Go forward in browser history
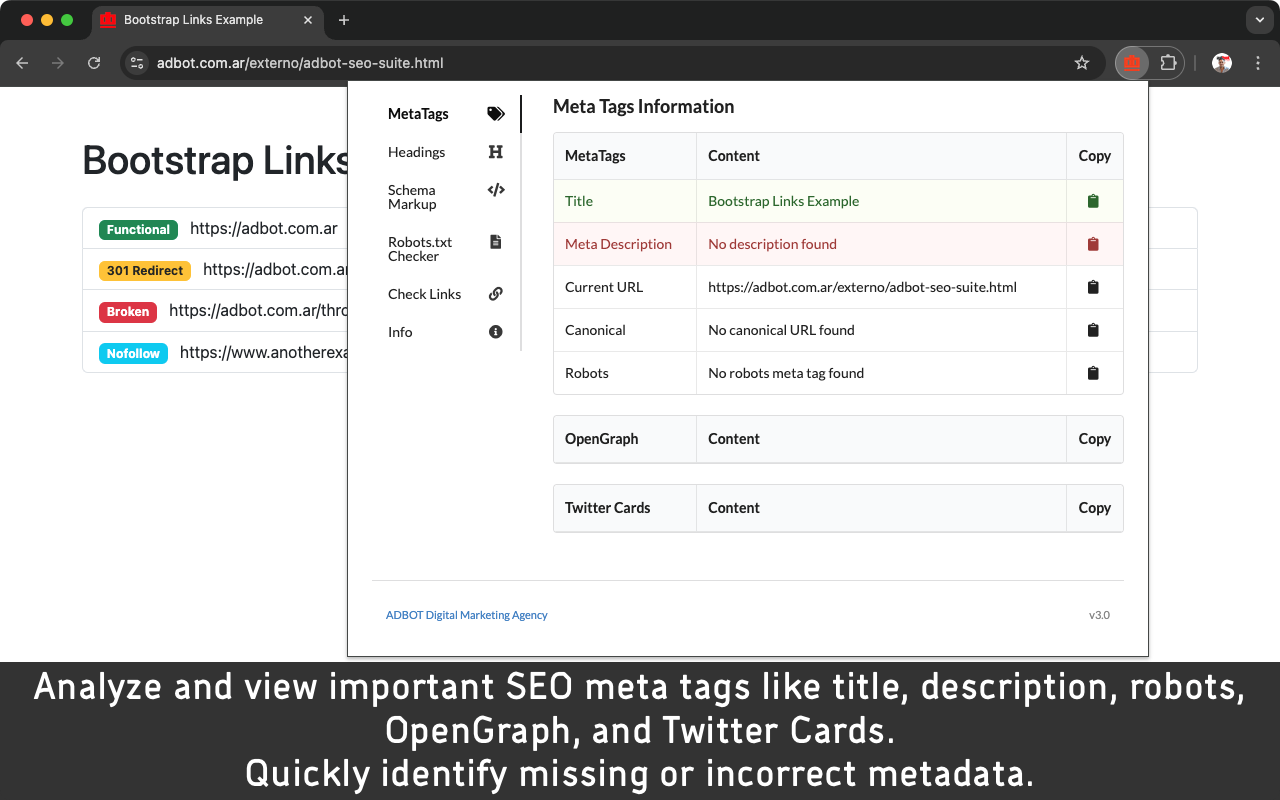The height and width of the screenshot is (800, 1280). coord(58,63)
